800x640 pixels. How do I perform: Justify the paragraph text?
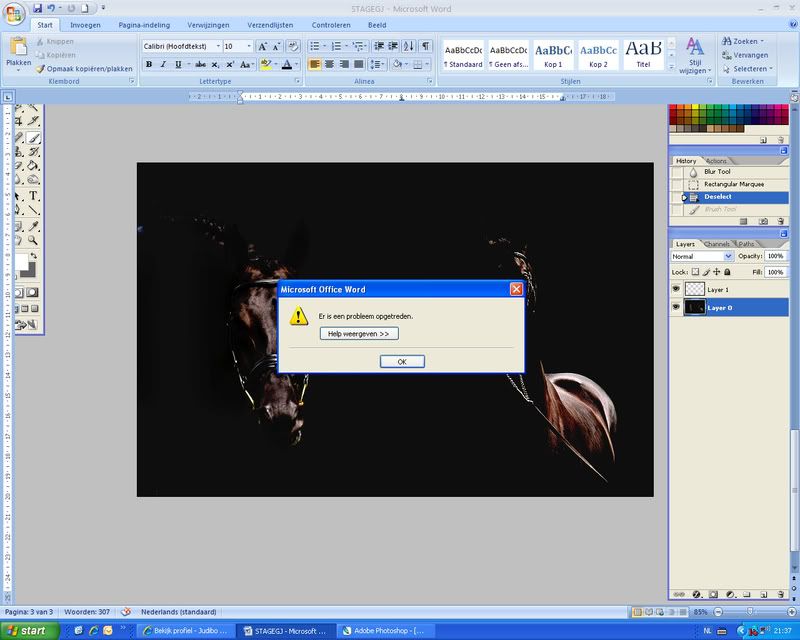[359, 64]
